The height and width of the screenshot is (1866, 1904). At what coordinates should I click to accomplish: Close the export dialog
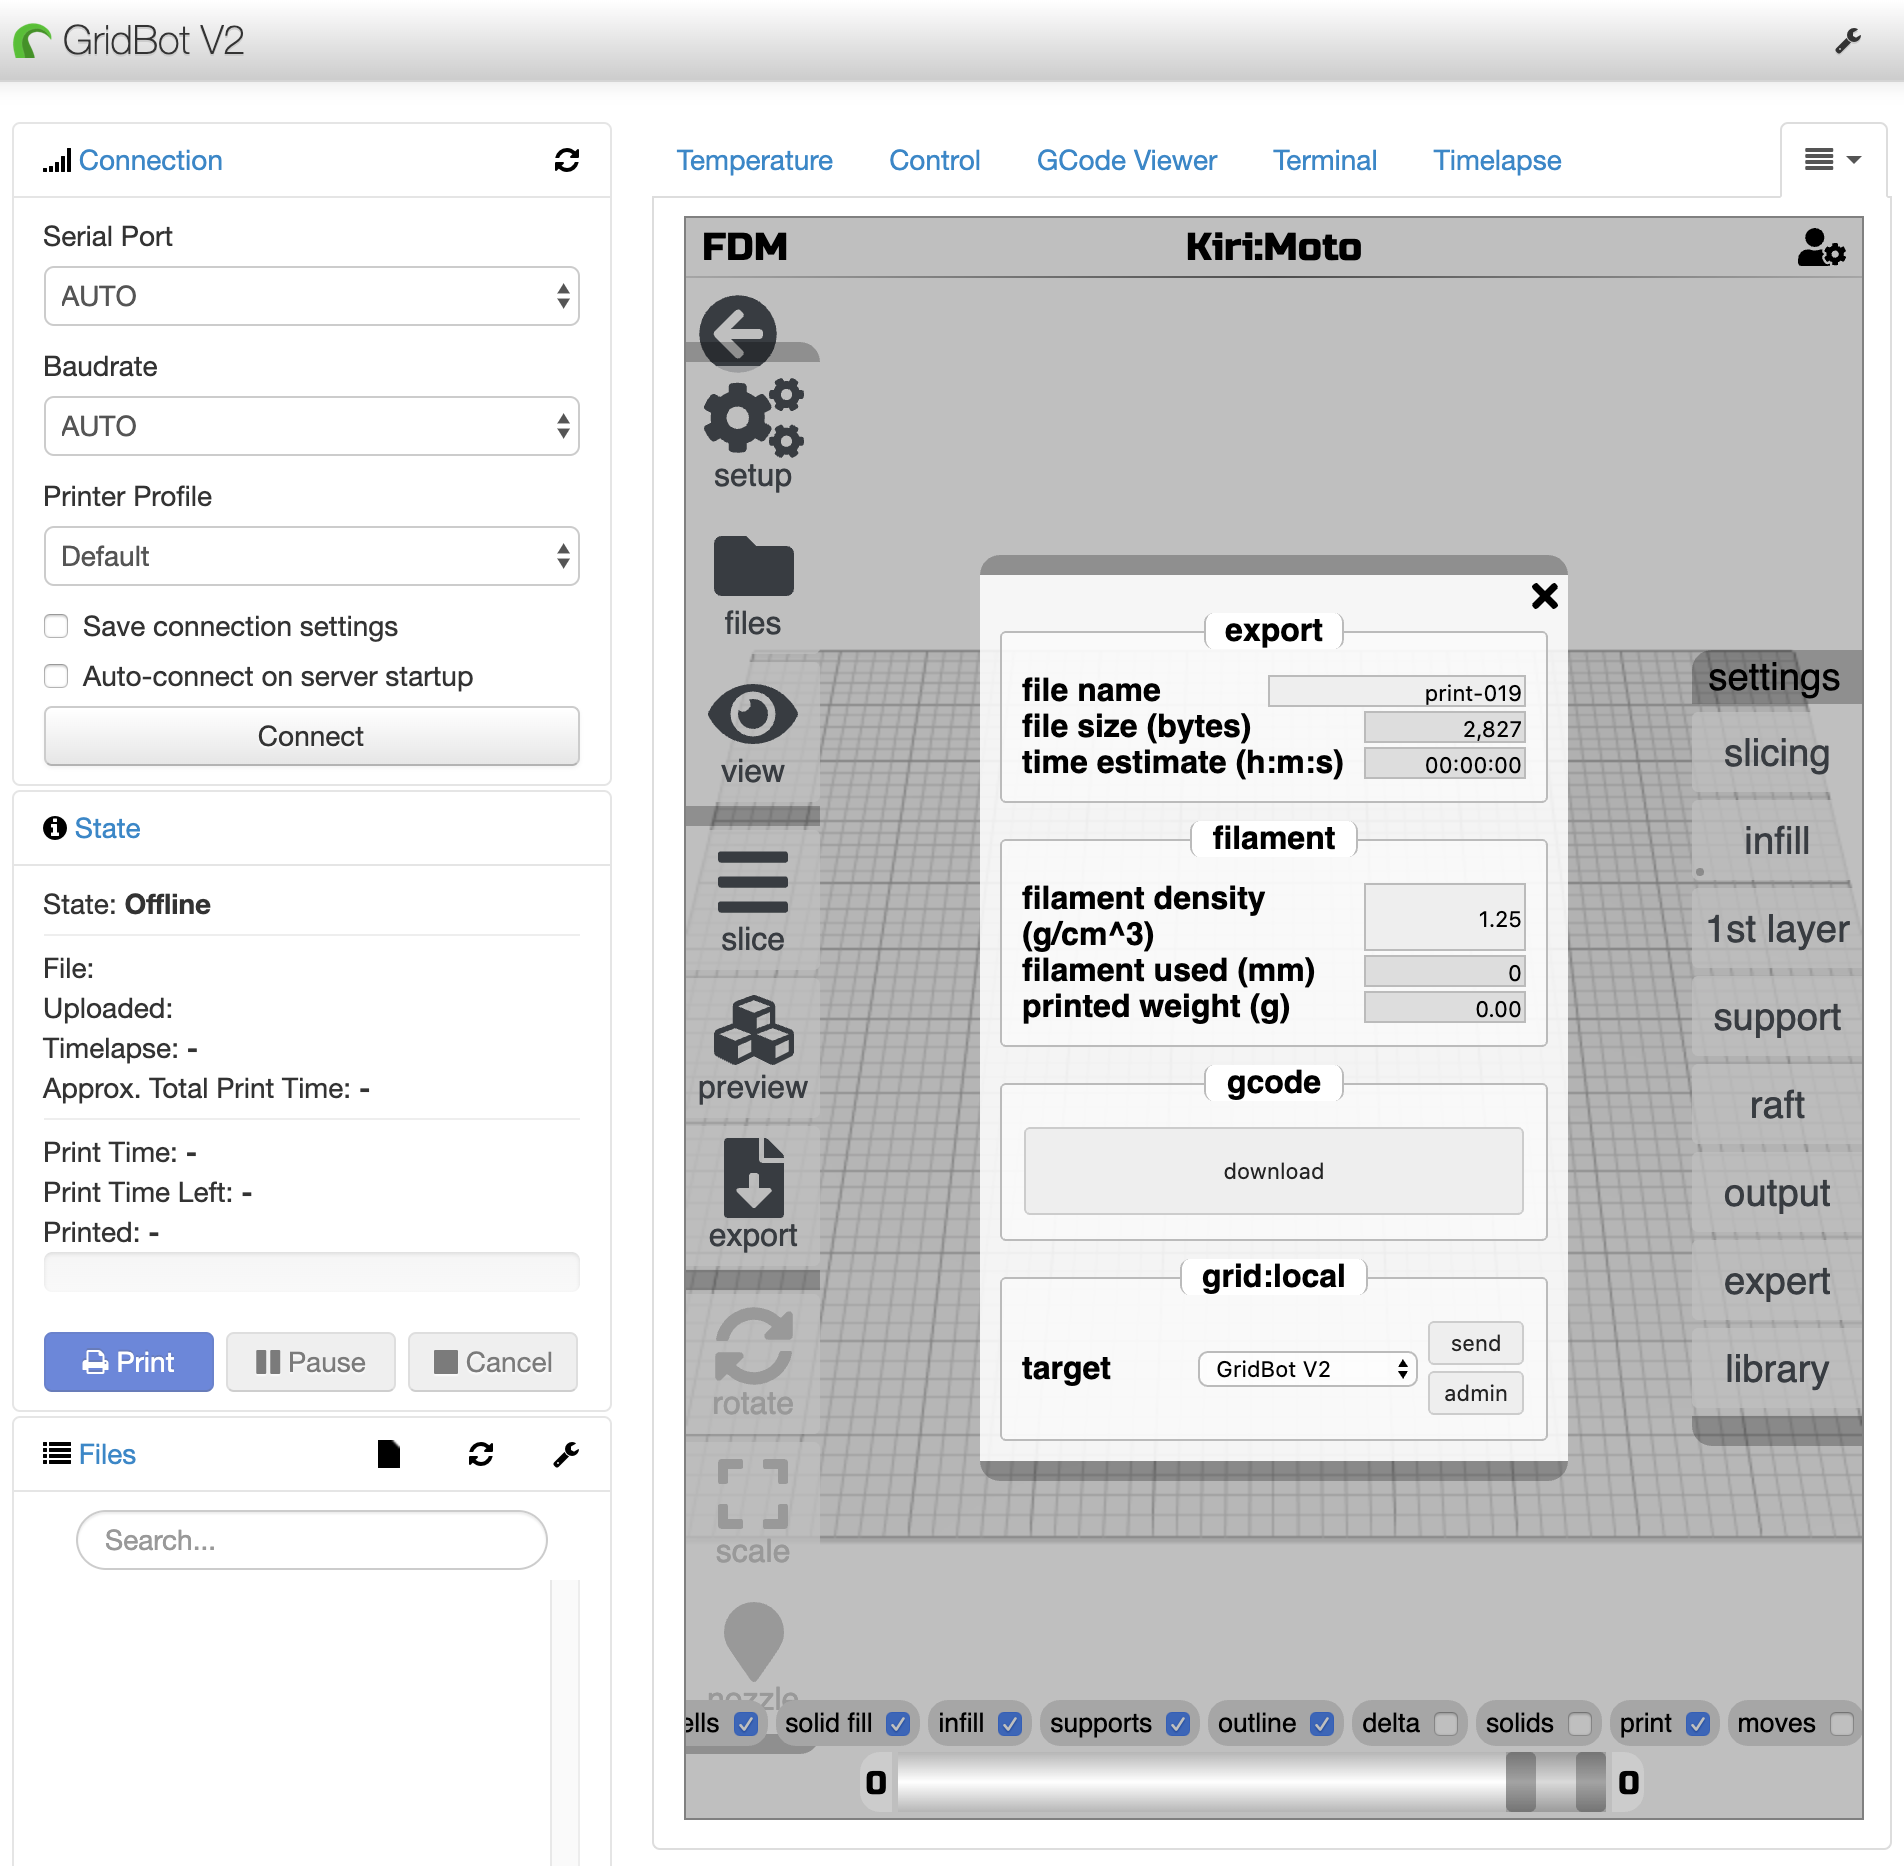click(x=1544, y=596)
